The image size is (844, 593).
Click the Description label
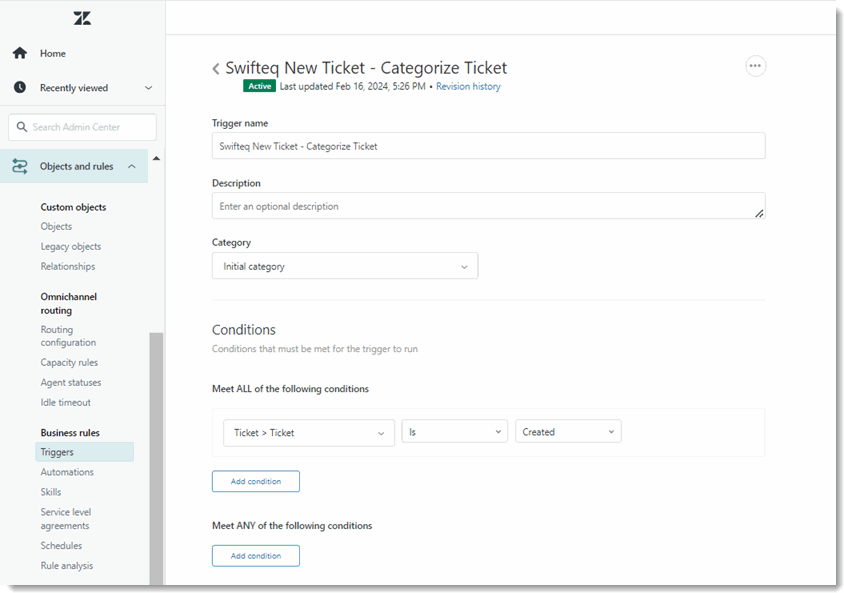click(x=236, y=183)
